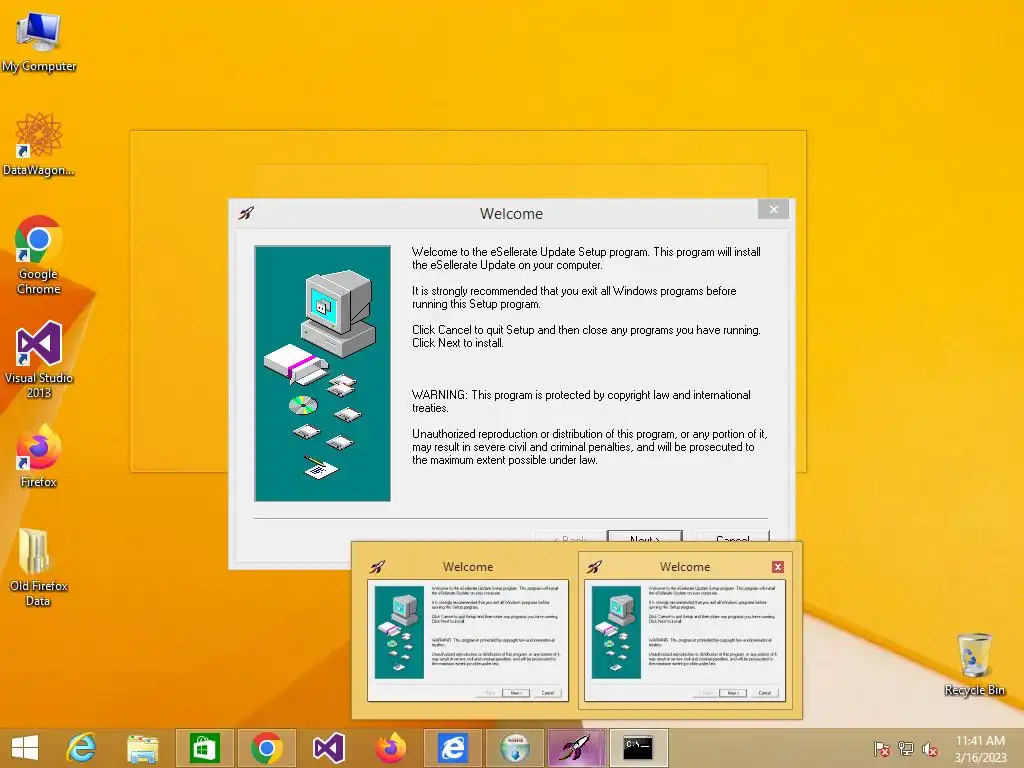Select the right Welcome window thumbnail preview
This screenshot has height=768, width=1024.
click(684, 630)
